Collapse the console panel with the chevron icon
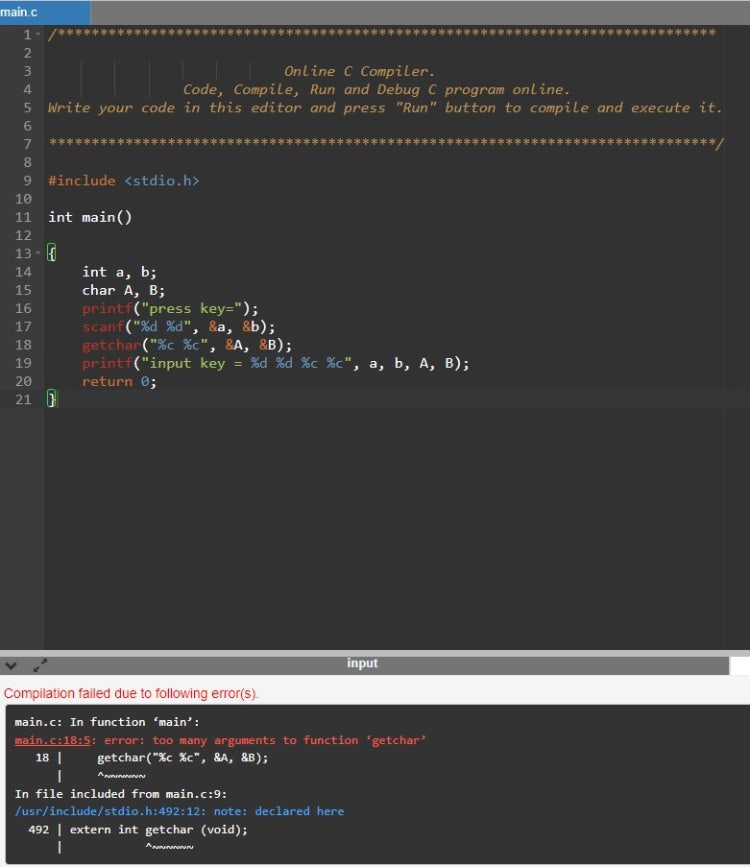Image resolution: width=750 pixels, height=867 pixels. (x=11, y=664)
